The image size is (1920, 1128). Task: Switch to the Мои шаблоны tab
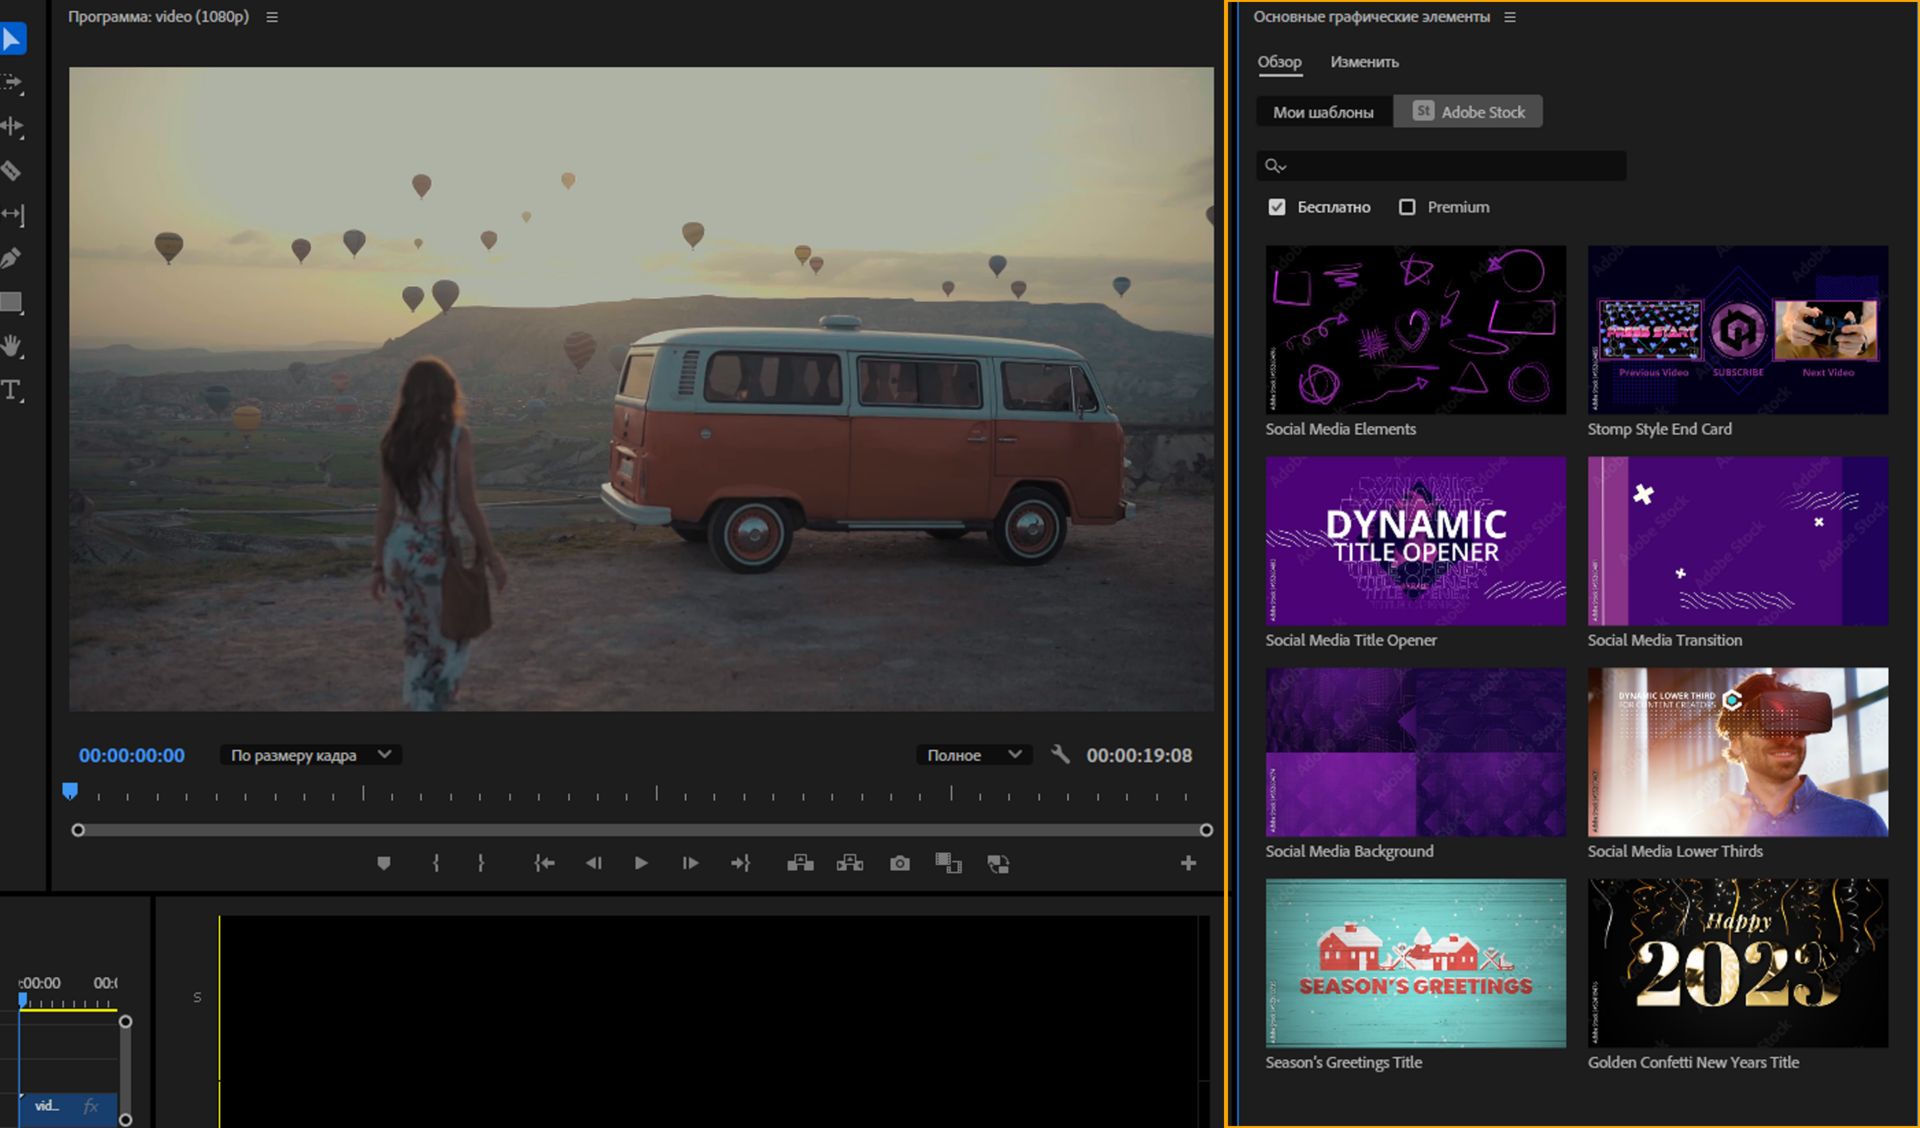pos(1324,111)
